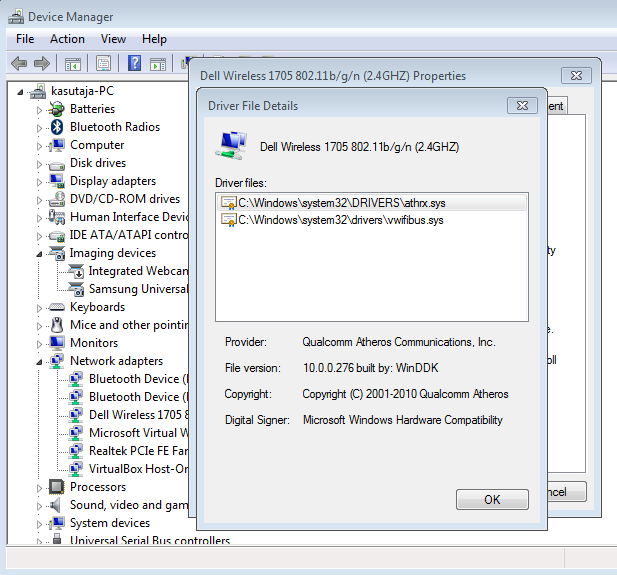Image resolution: width=617 pixels, height=575 pixels.
Task: Click the DVD/CD-ROM drives icon
Action: 57,199
